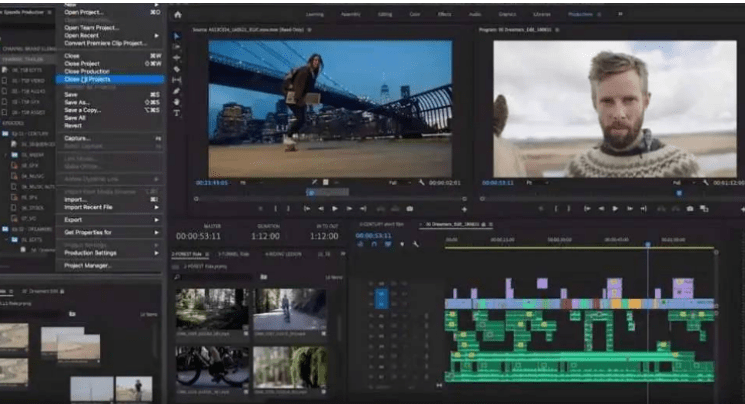This screenshot has width=745, height=404.
Task: Choose Close Production menu entry
Action: (x=87, y=71)
